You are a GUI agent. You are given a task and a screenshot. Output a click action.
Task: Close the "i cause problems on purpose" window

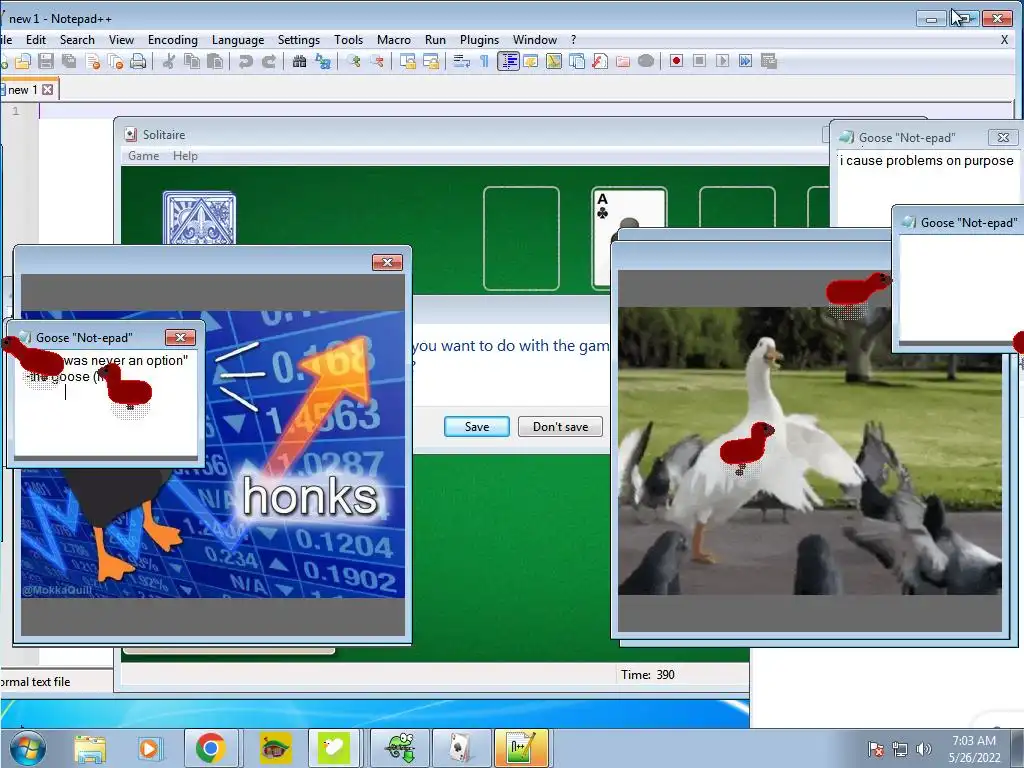1003,137
